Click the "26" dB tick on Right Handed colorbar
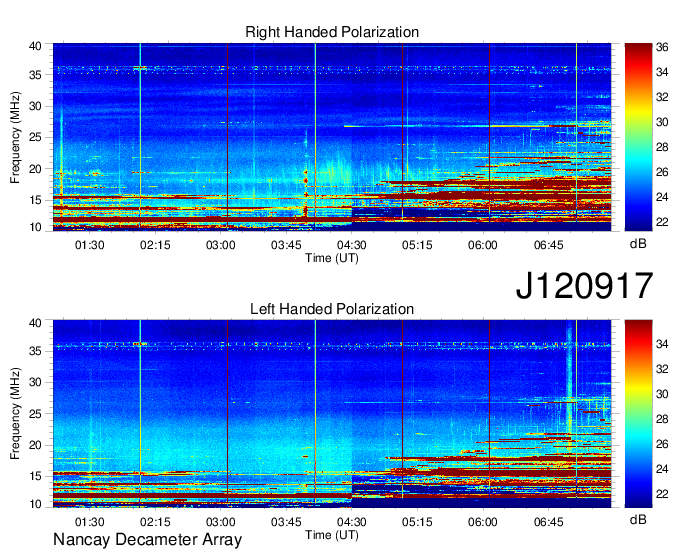Screen dimensions: 680x552 (x=662, y=172)
